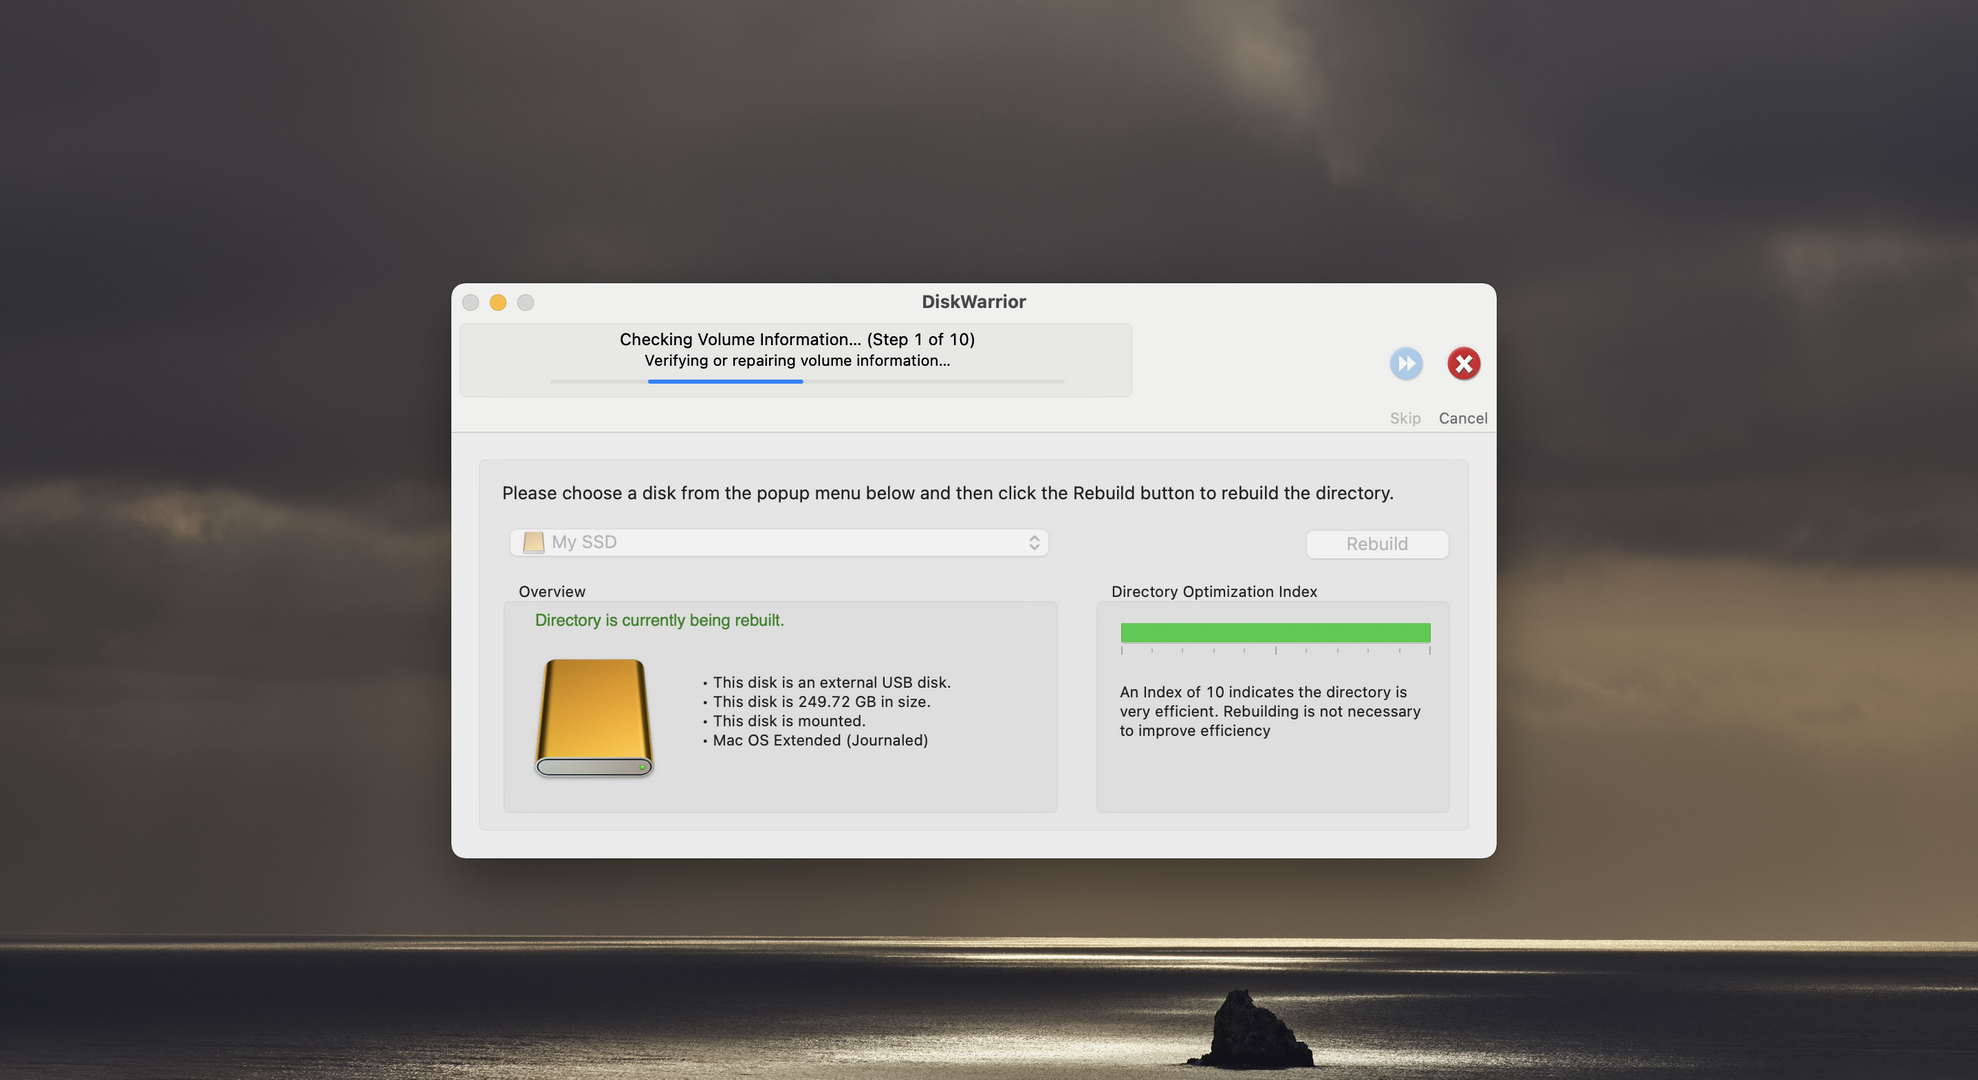Click 'This disk is an external USB disk.'
The image size is (1978, 1080).
click(831, 682)
